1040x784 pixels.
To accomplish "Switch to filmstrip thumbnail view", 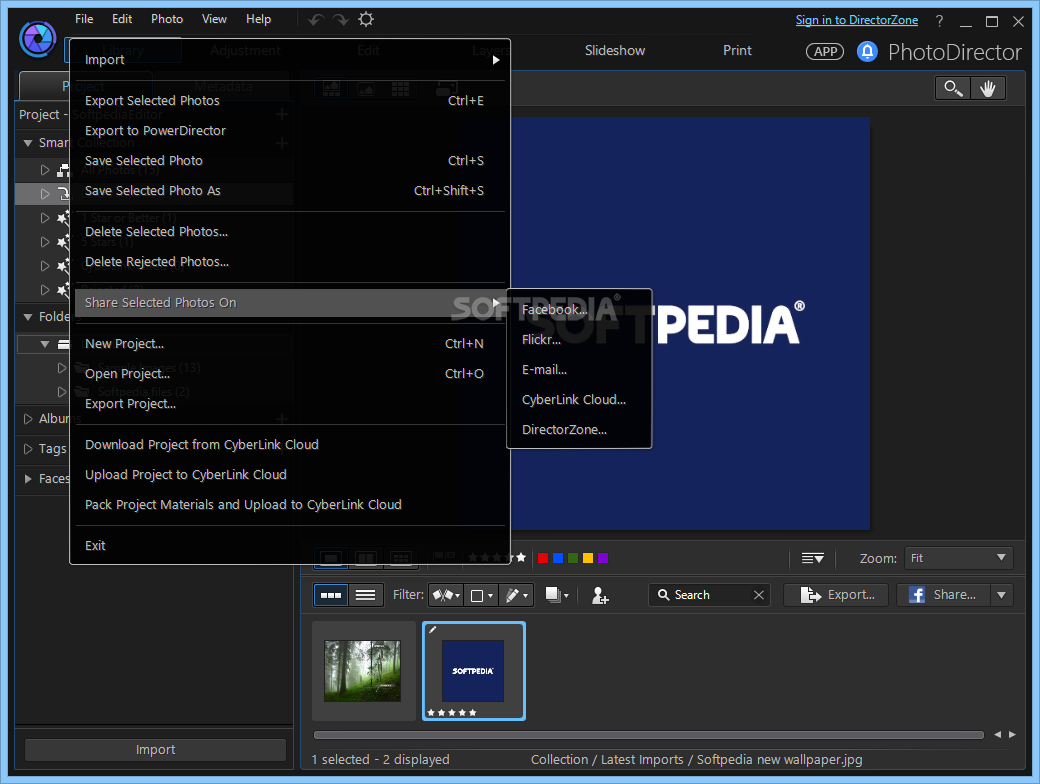I will pos(330,595).
